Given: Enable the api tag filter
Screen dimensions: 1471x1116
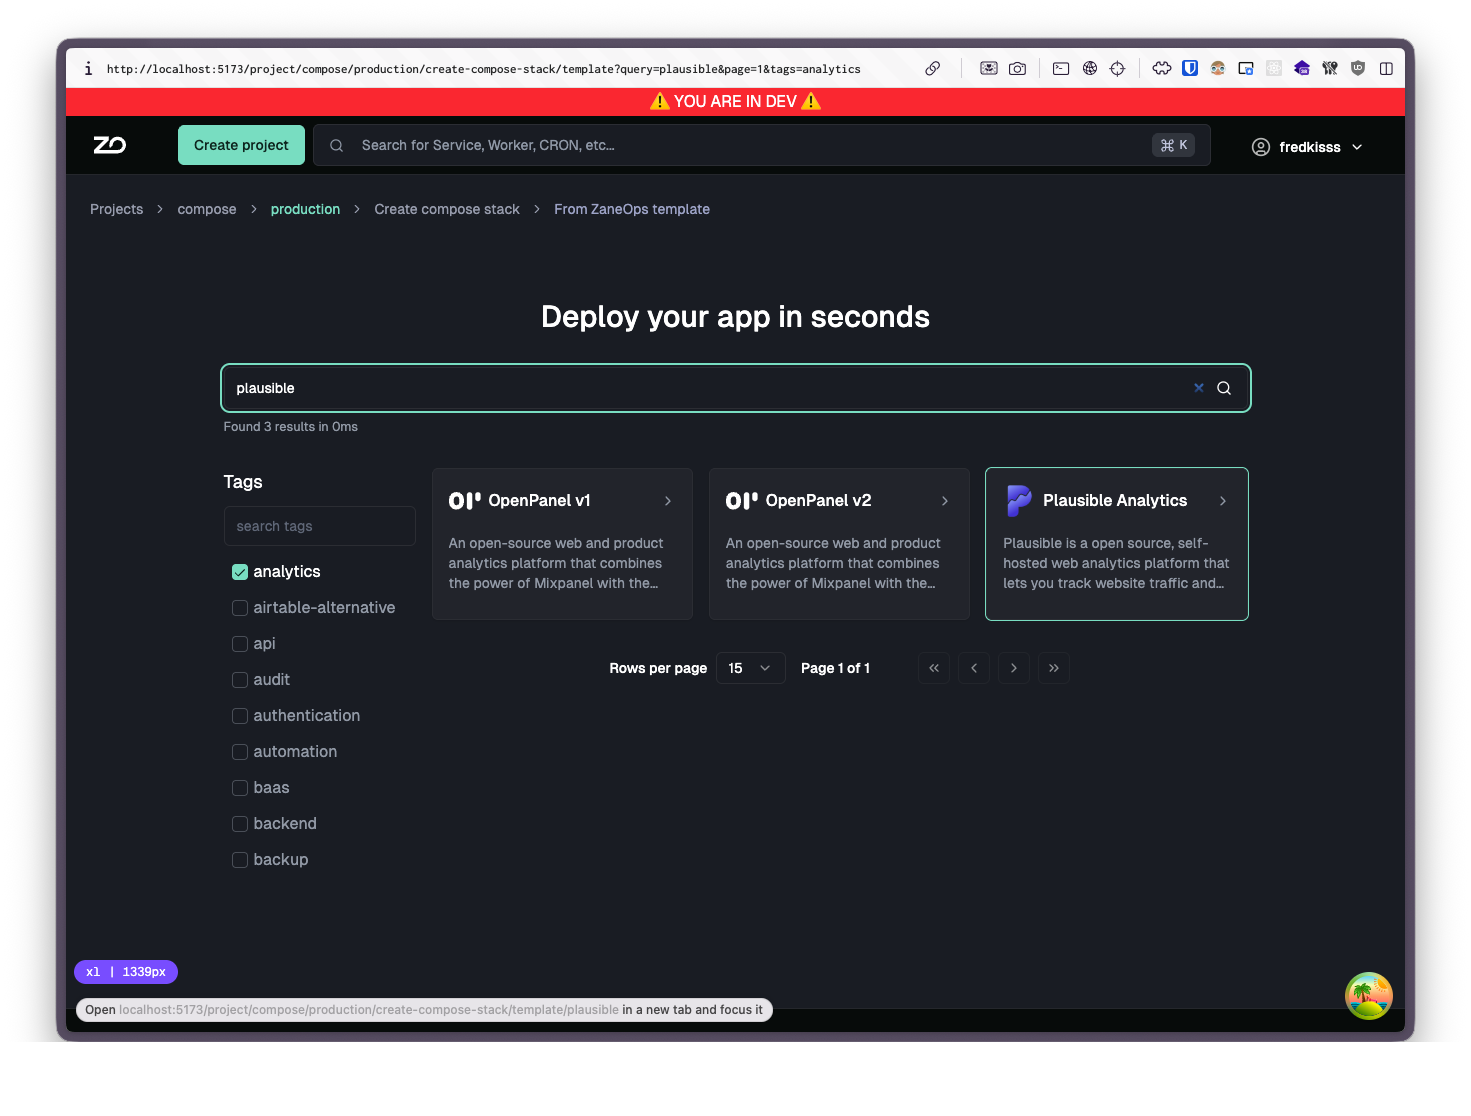Looking at the screenshot, I should point(240,644).
